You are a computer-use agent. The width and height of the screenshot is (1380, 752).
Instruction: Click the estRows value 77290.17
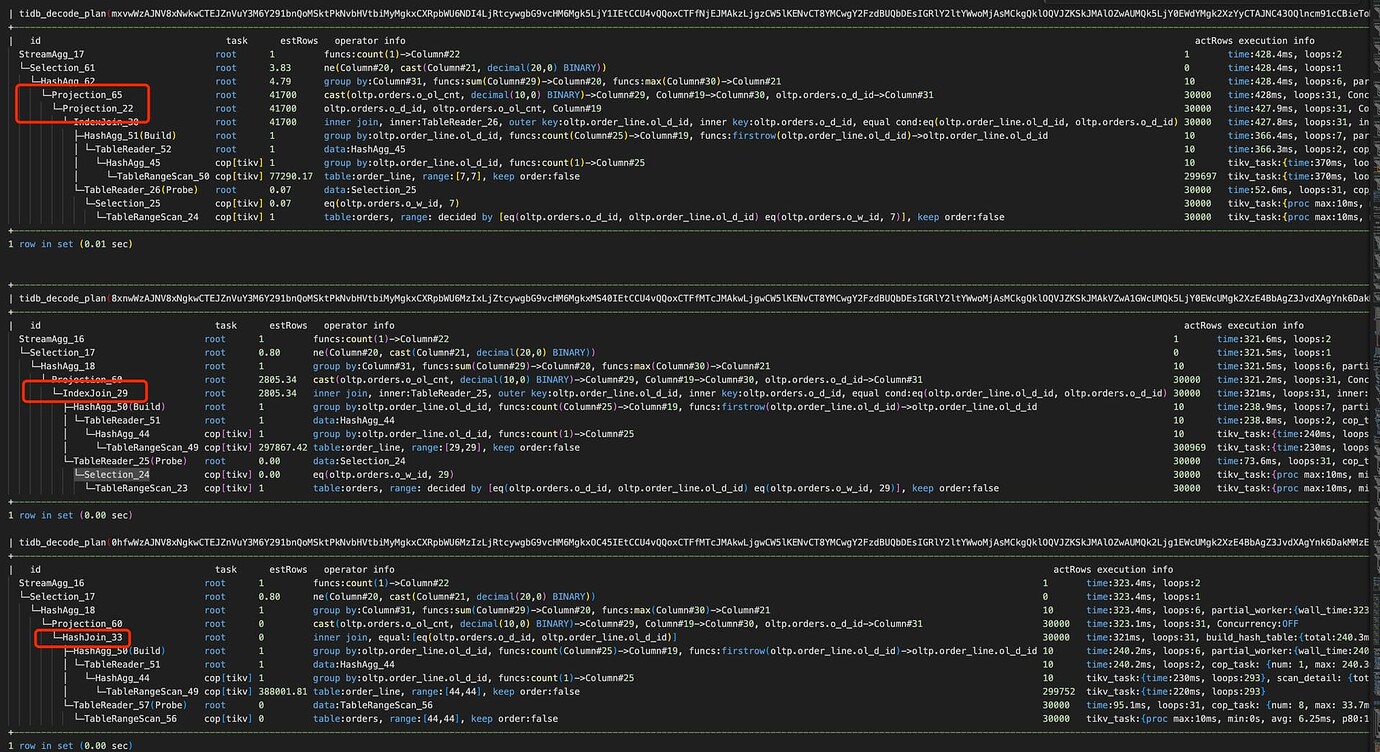point(291,176)
